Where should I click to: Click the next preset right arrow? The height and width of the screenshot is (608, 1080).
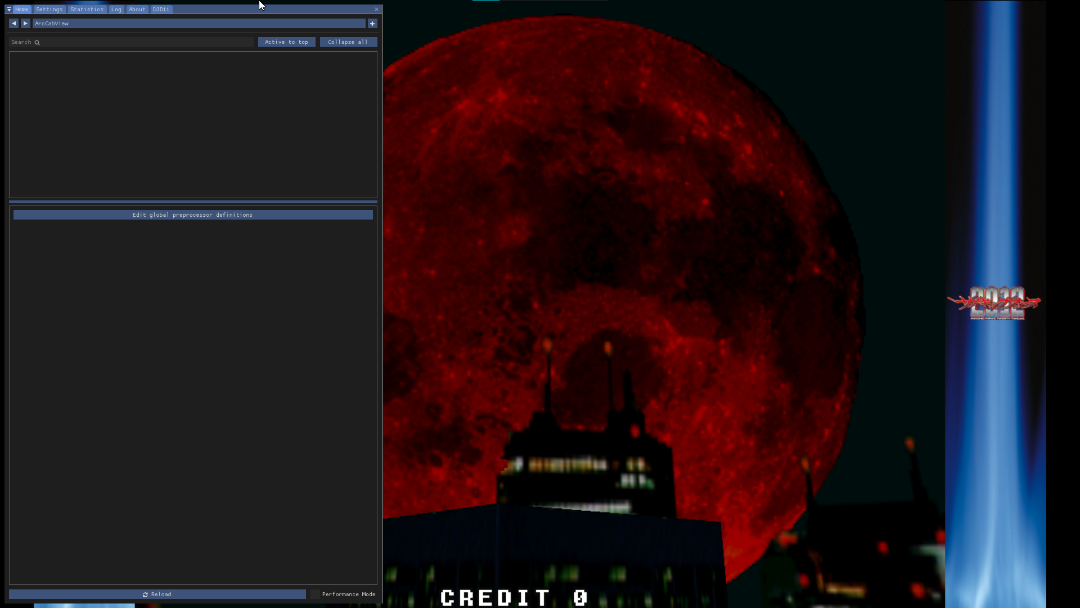25,23
